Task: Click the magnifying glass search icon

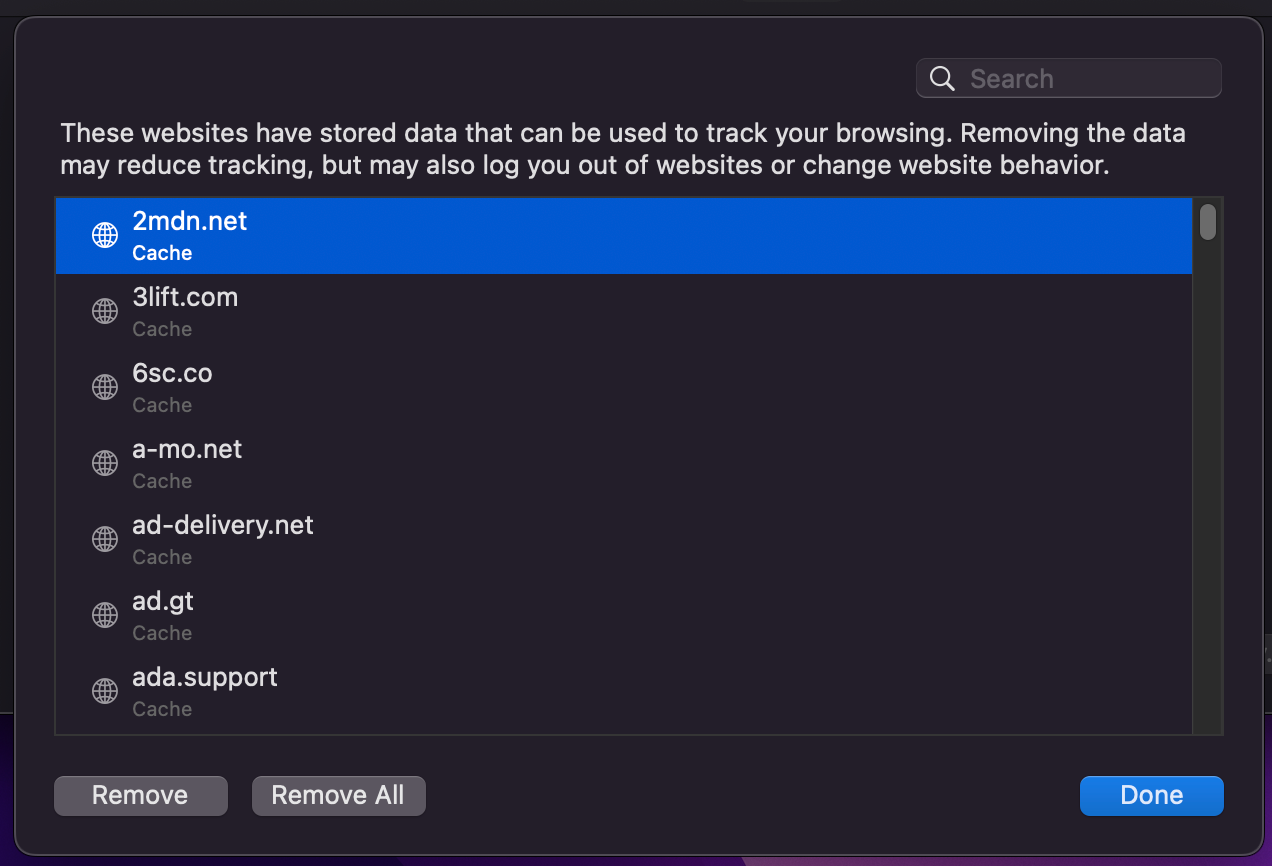Action: click(942, 79)
